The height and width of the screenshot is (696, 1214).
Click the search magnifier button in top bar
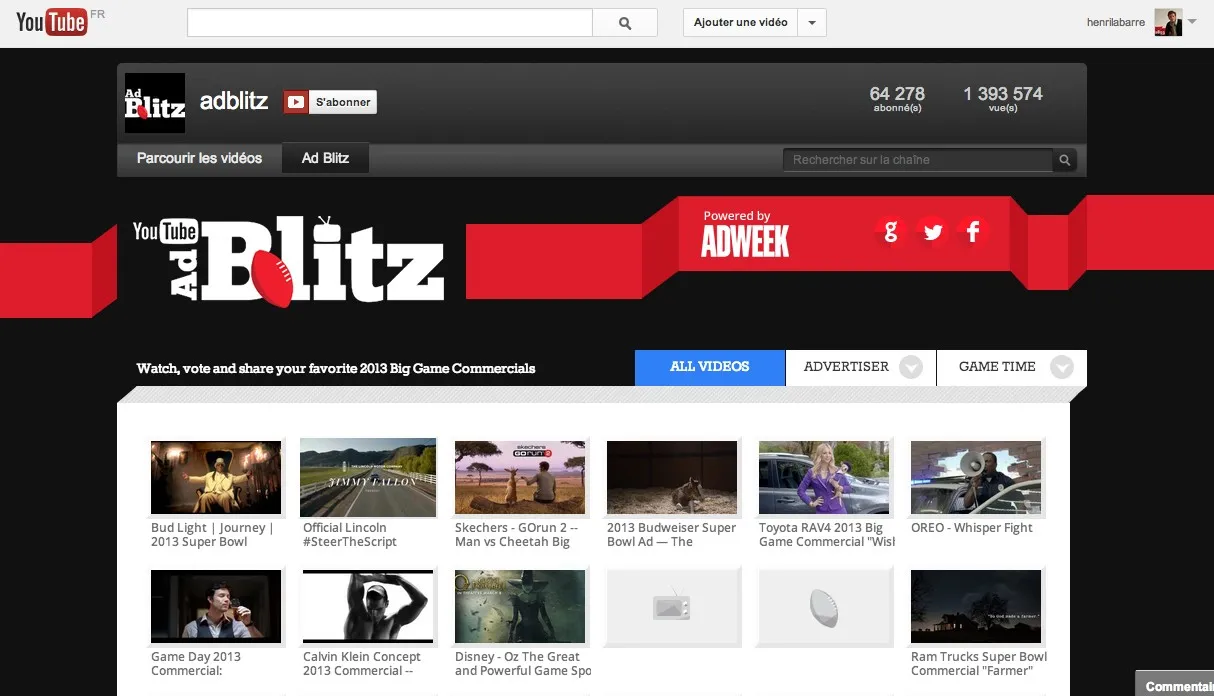(625, 23)
